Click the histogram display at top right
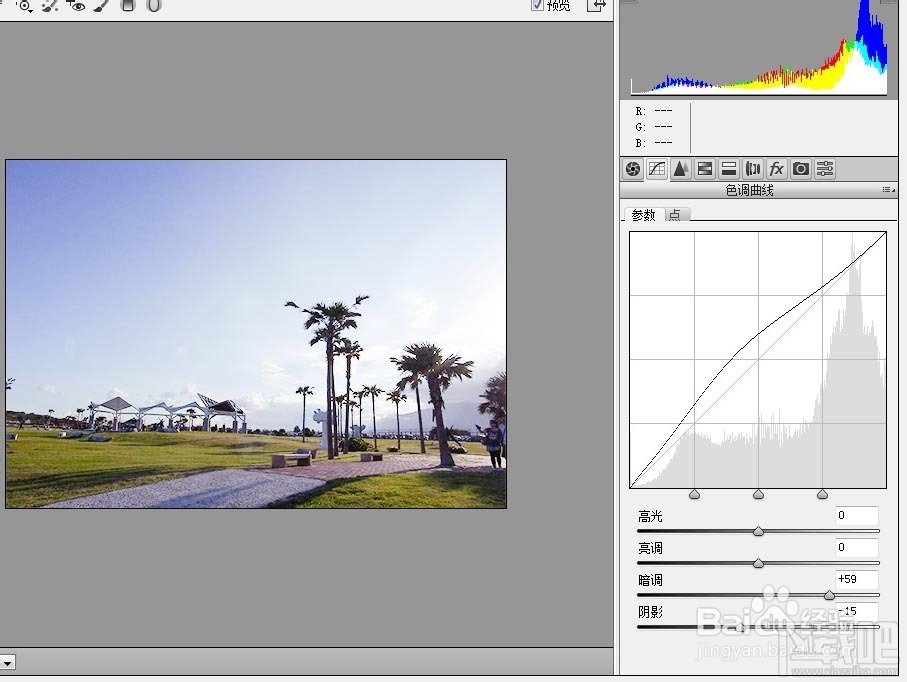The height and width of the screenshot is (682, 907). pyautogui.click(x=757, y=50)
